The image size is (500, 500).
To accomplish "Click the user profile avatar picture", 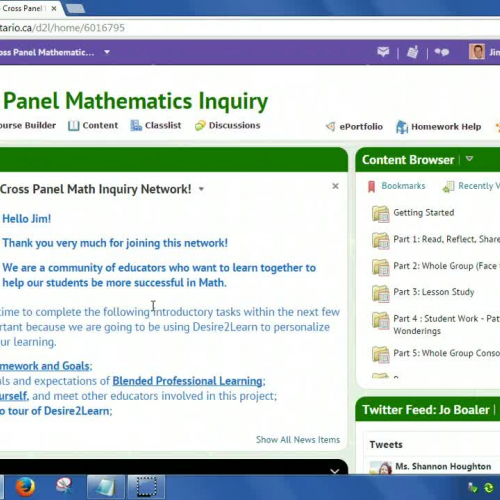I will click(x=476, y=52).
